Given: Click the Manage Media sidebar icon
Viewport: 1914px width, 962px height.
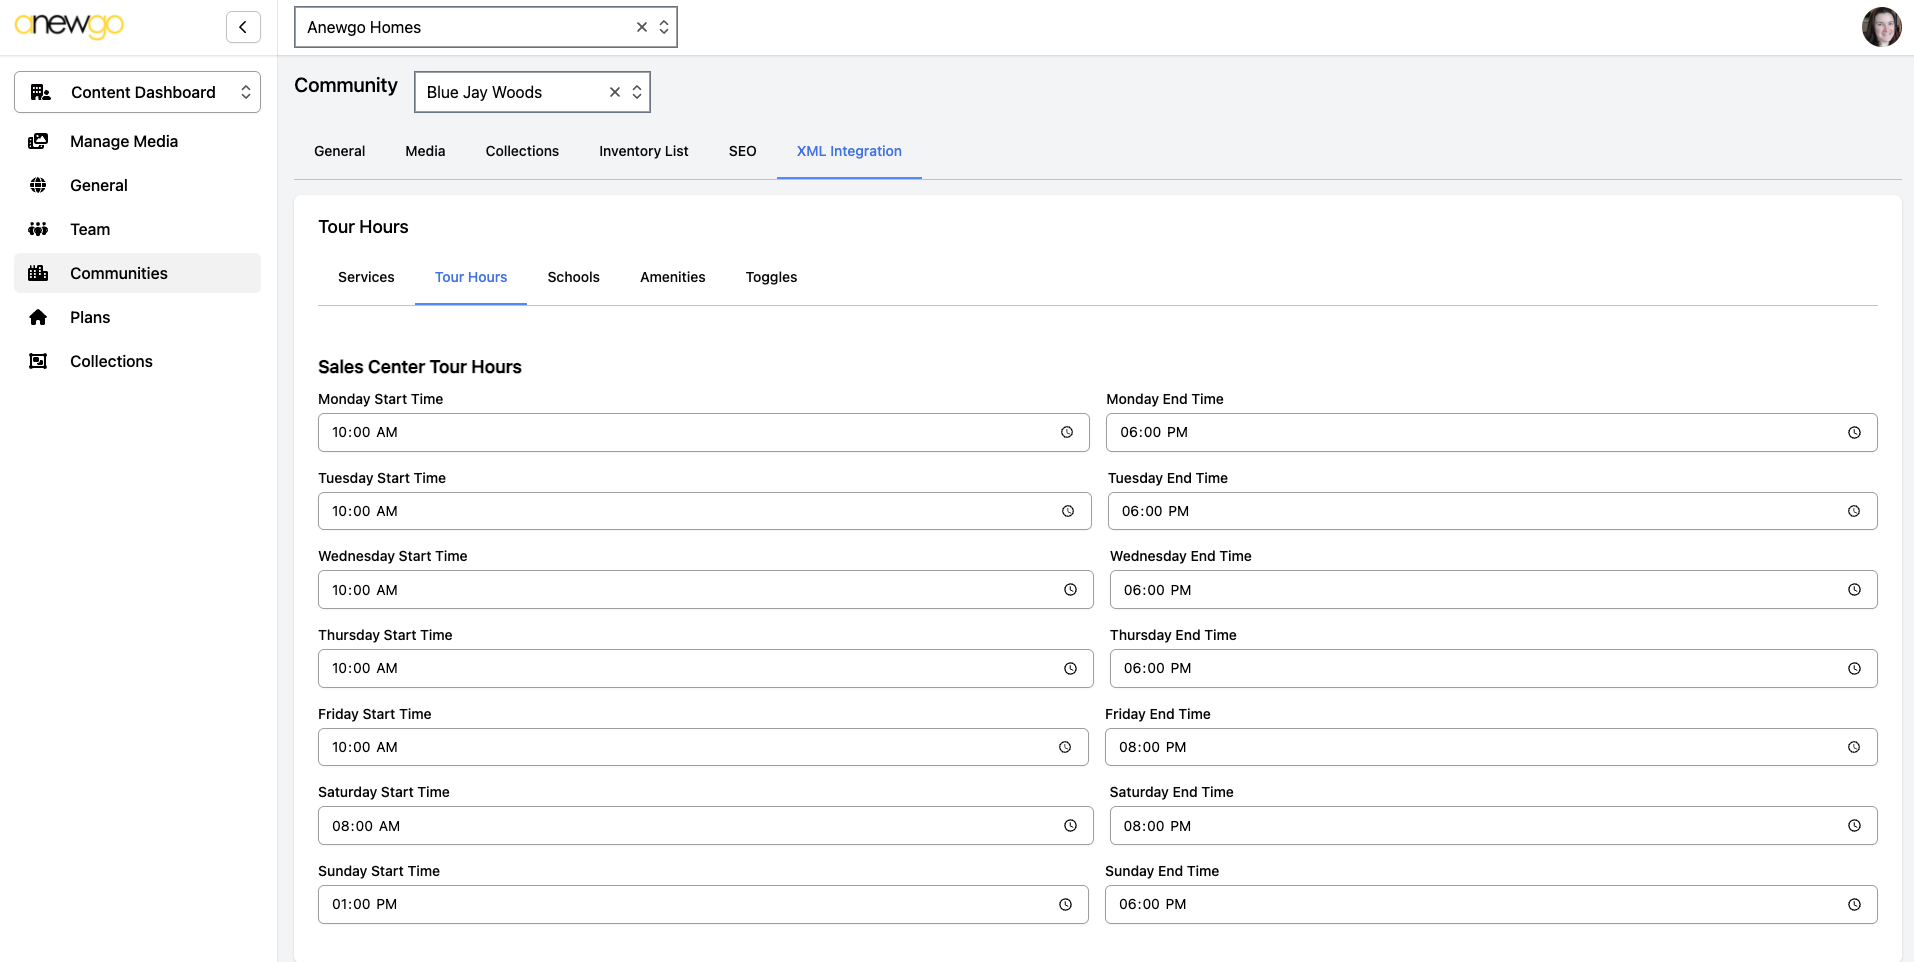Looking at the screenshot, I should (38, 141).
